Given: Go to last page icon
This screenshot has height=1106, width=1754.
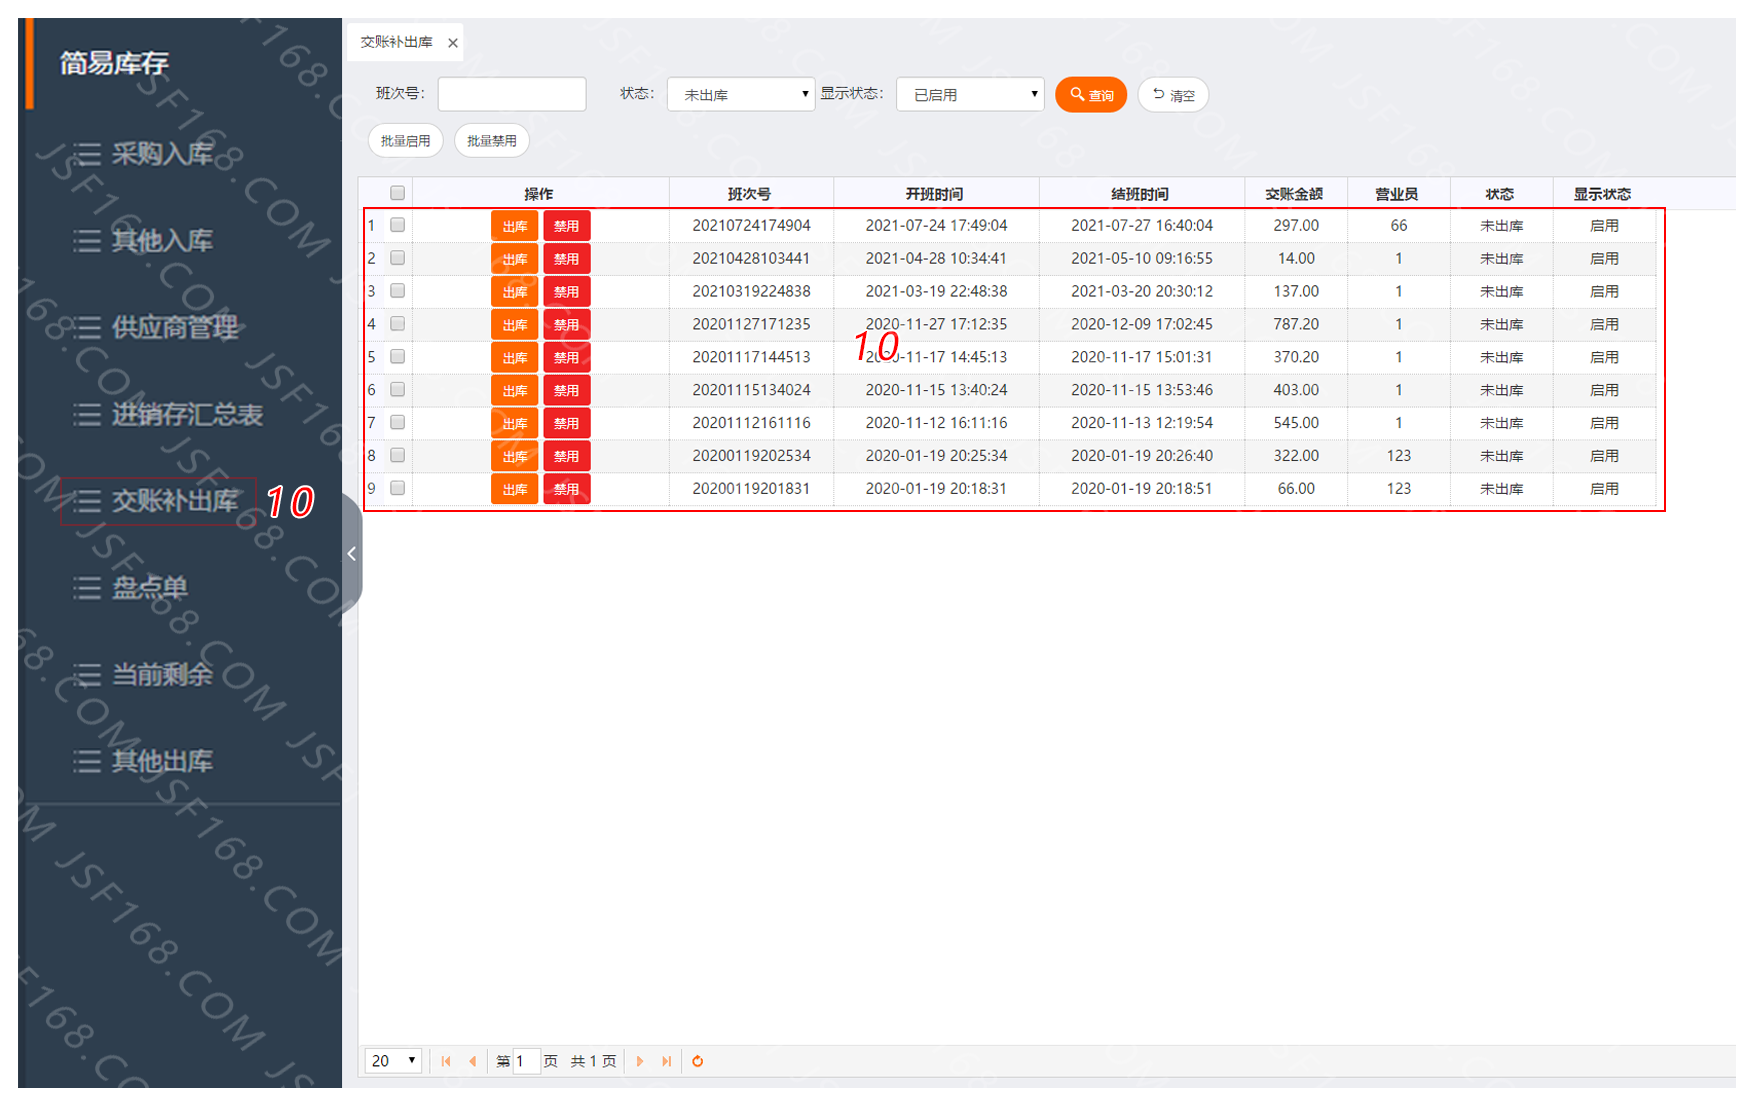Looking at the screenshot, I should (667, 1061).
